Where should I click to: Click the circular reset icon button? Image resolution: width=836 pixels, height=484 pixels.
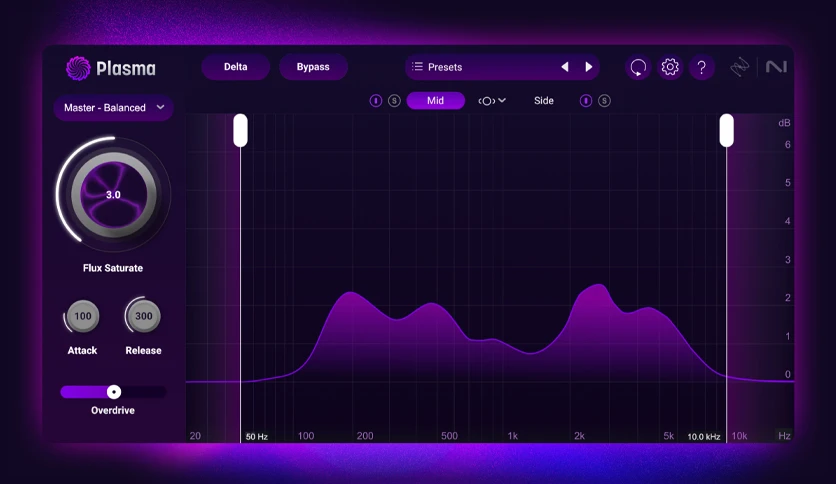[x=638, y=67]
